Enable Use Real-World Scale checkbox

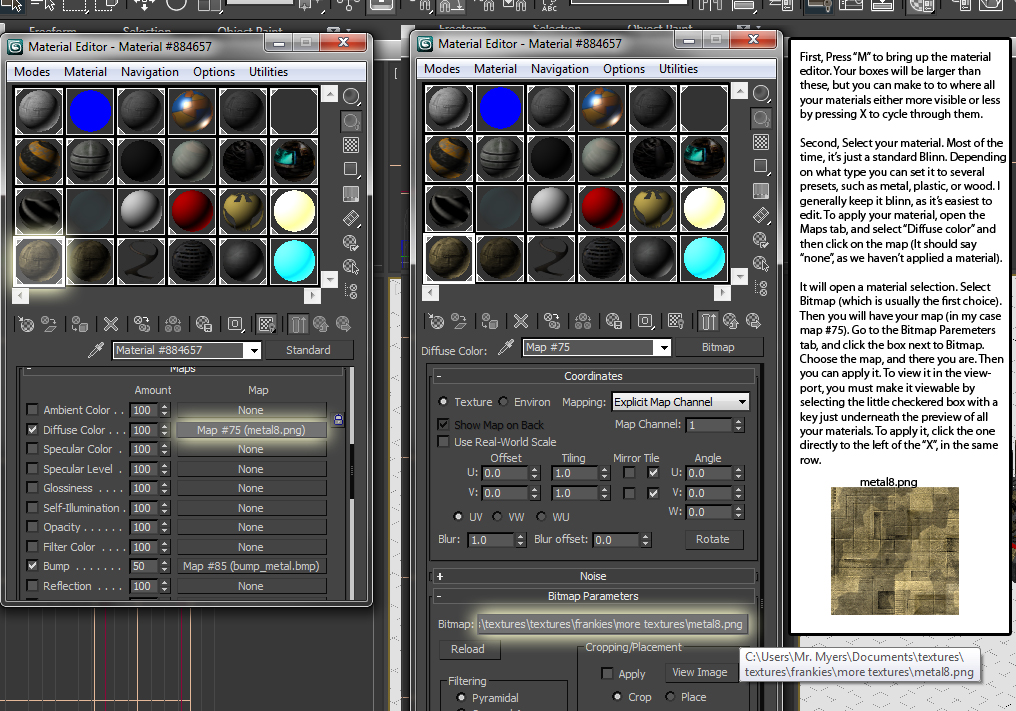pyautogui.click(x=443, y=442)
